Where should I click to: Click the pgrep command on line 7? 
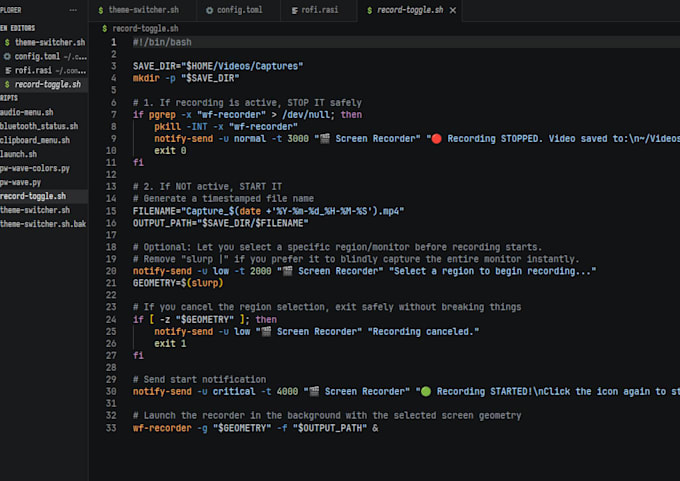click(x=162, y=115)
